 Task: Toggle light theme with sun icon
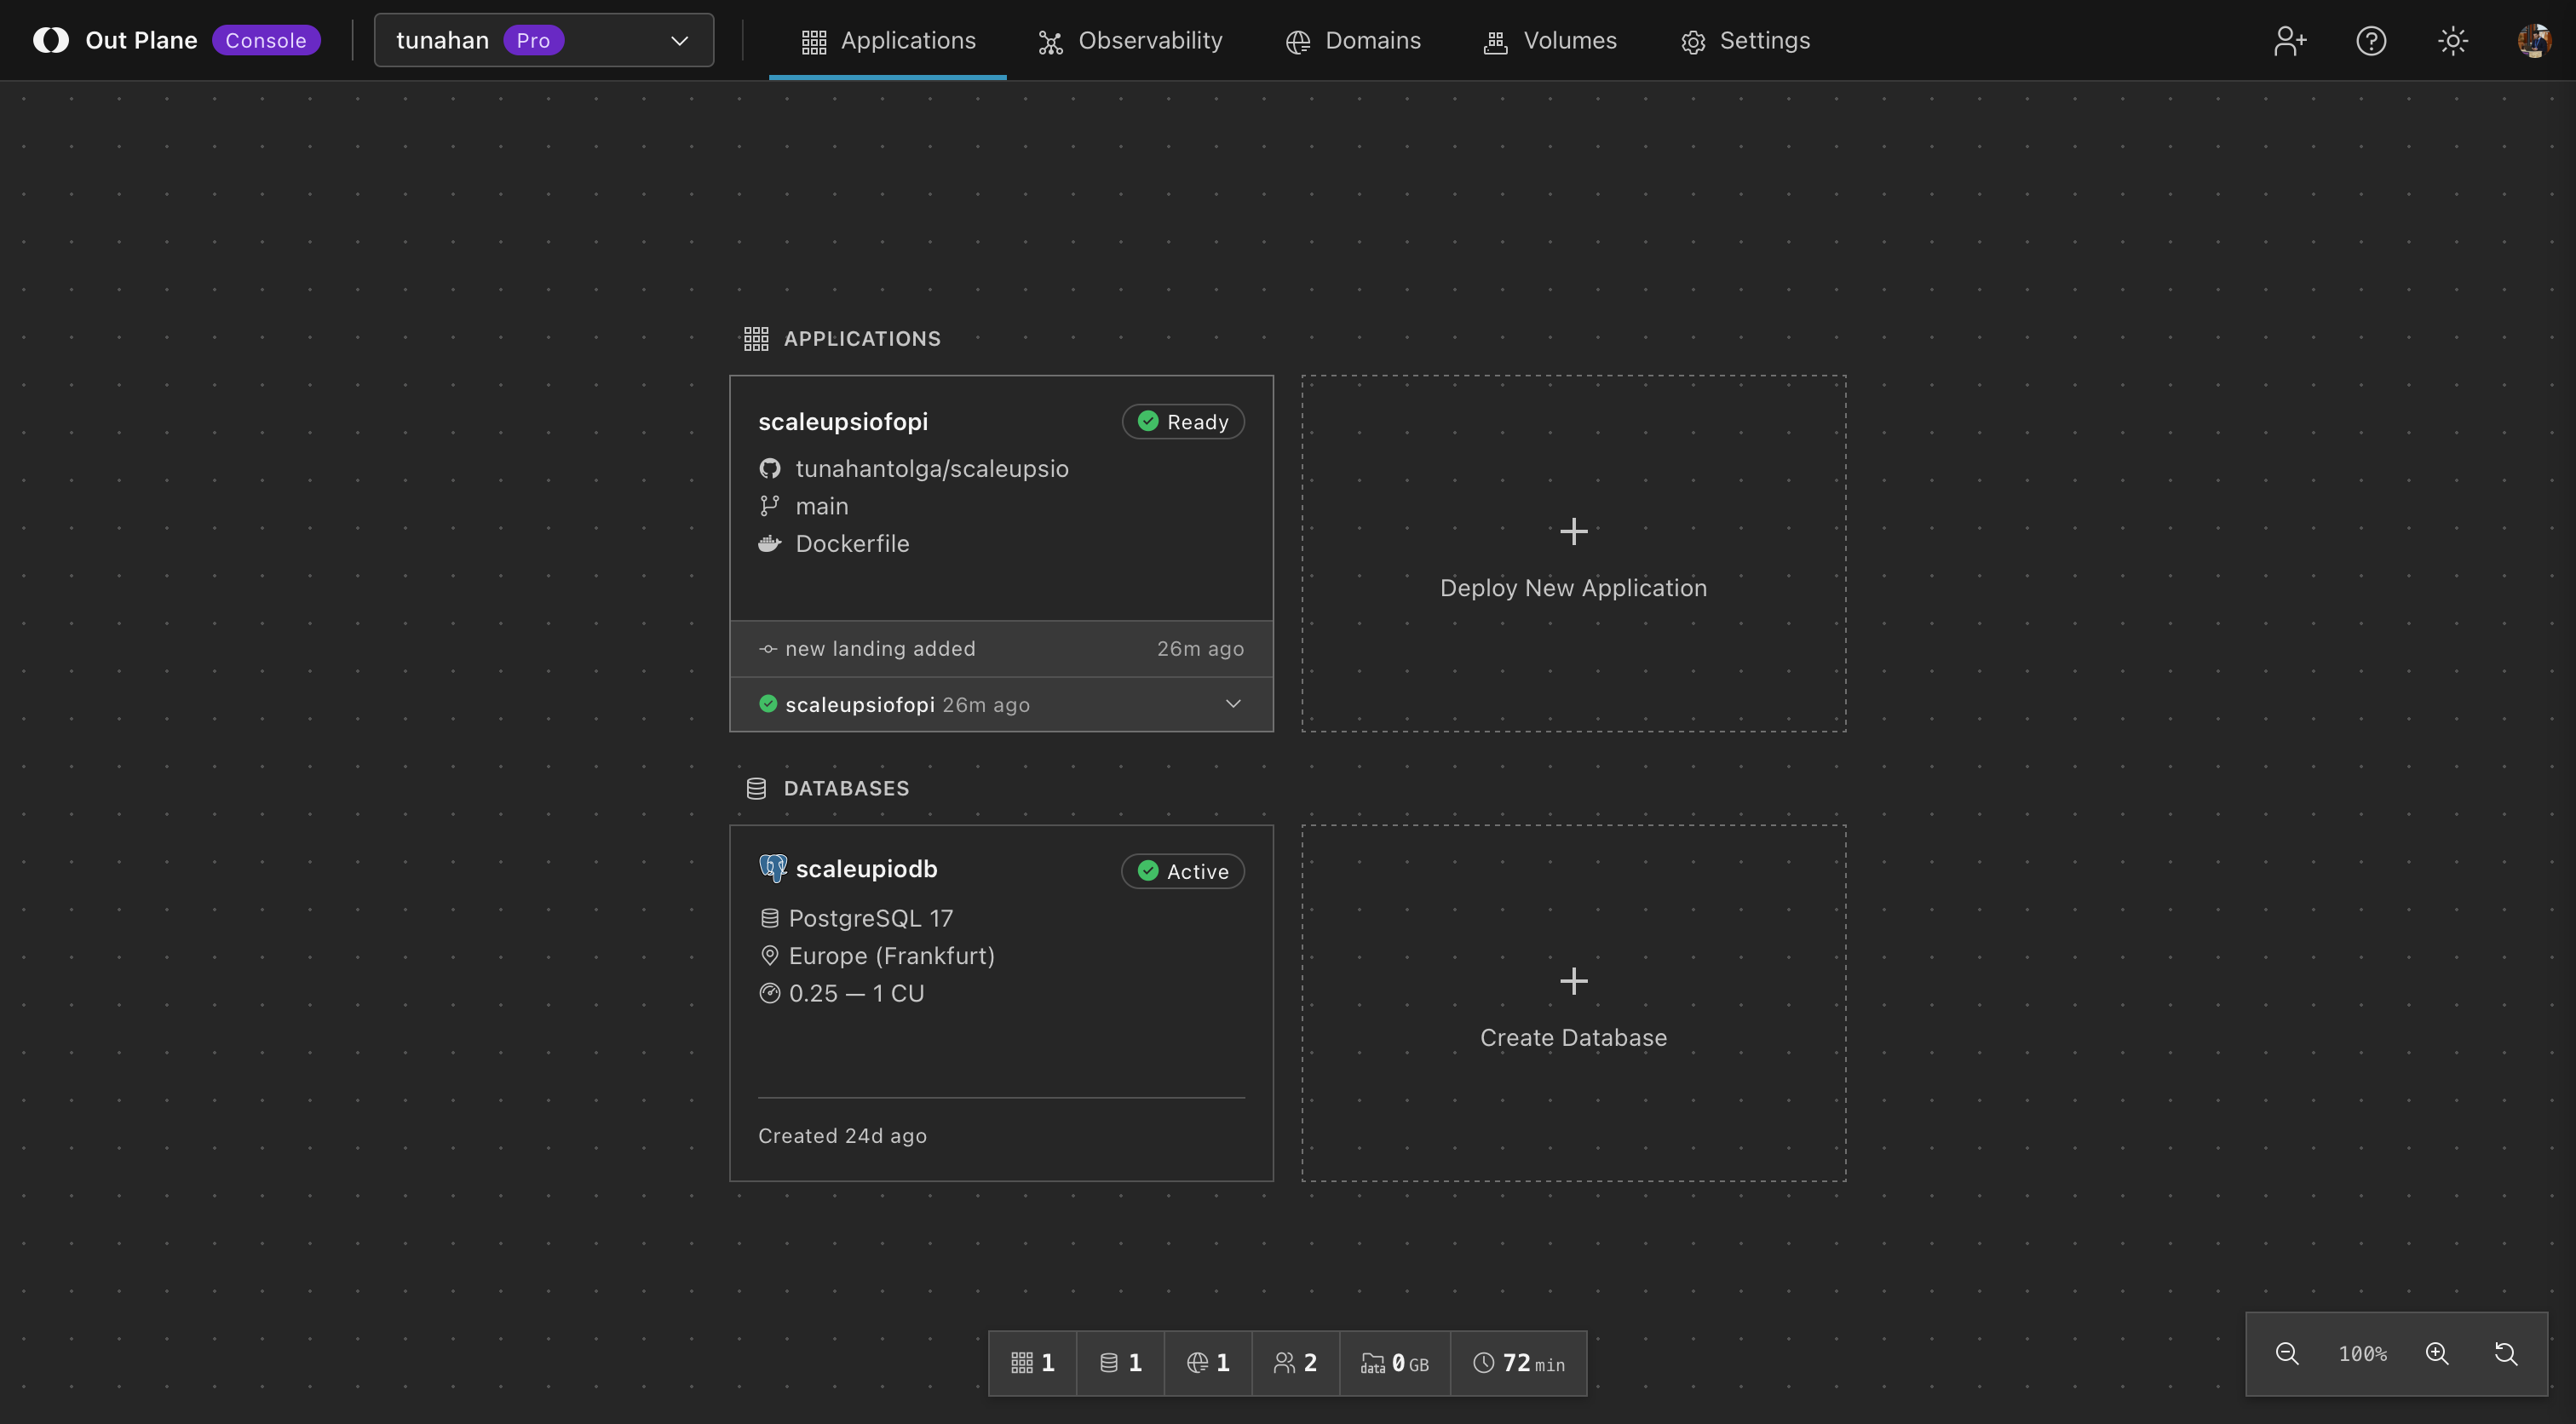[2452, 41]
